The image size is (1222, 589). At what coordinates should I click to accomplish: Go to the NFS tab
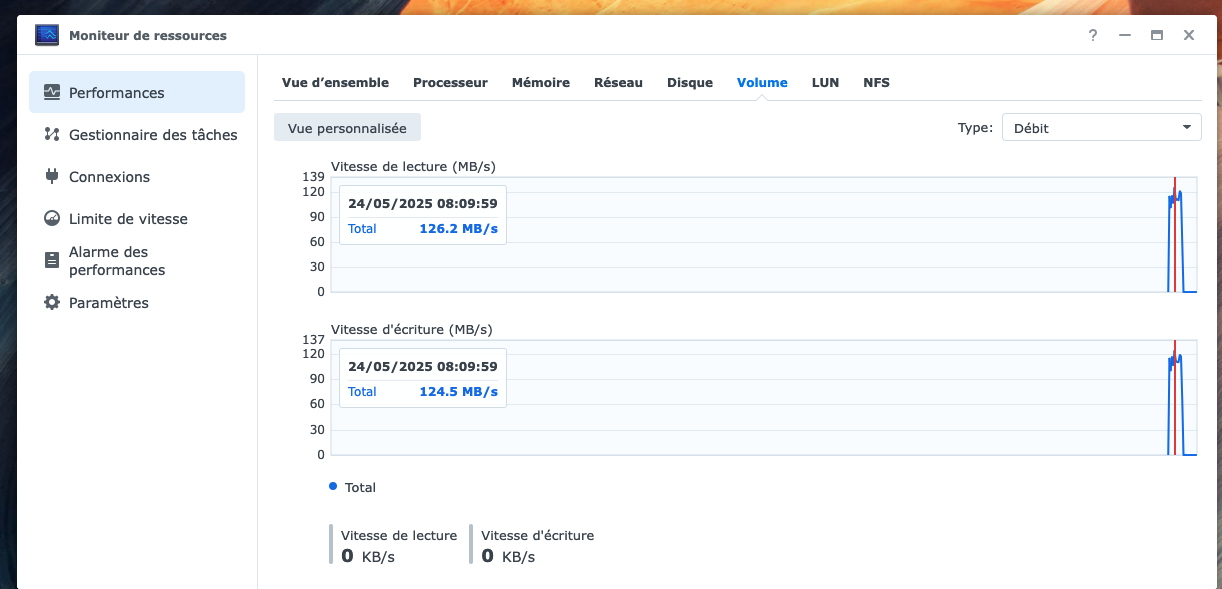click(876, 83)
